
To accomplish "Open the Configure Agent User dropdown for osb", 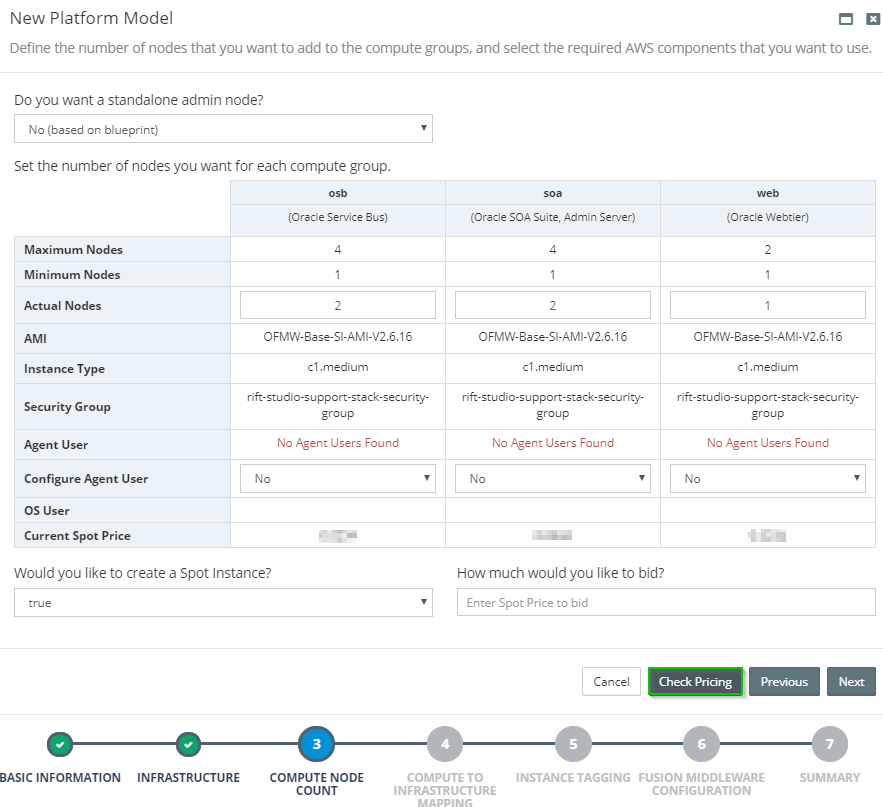I will tap(337, 478).
